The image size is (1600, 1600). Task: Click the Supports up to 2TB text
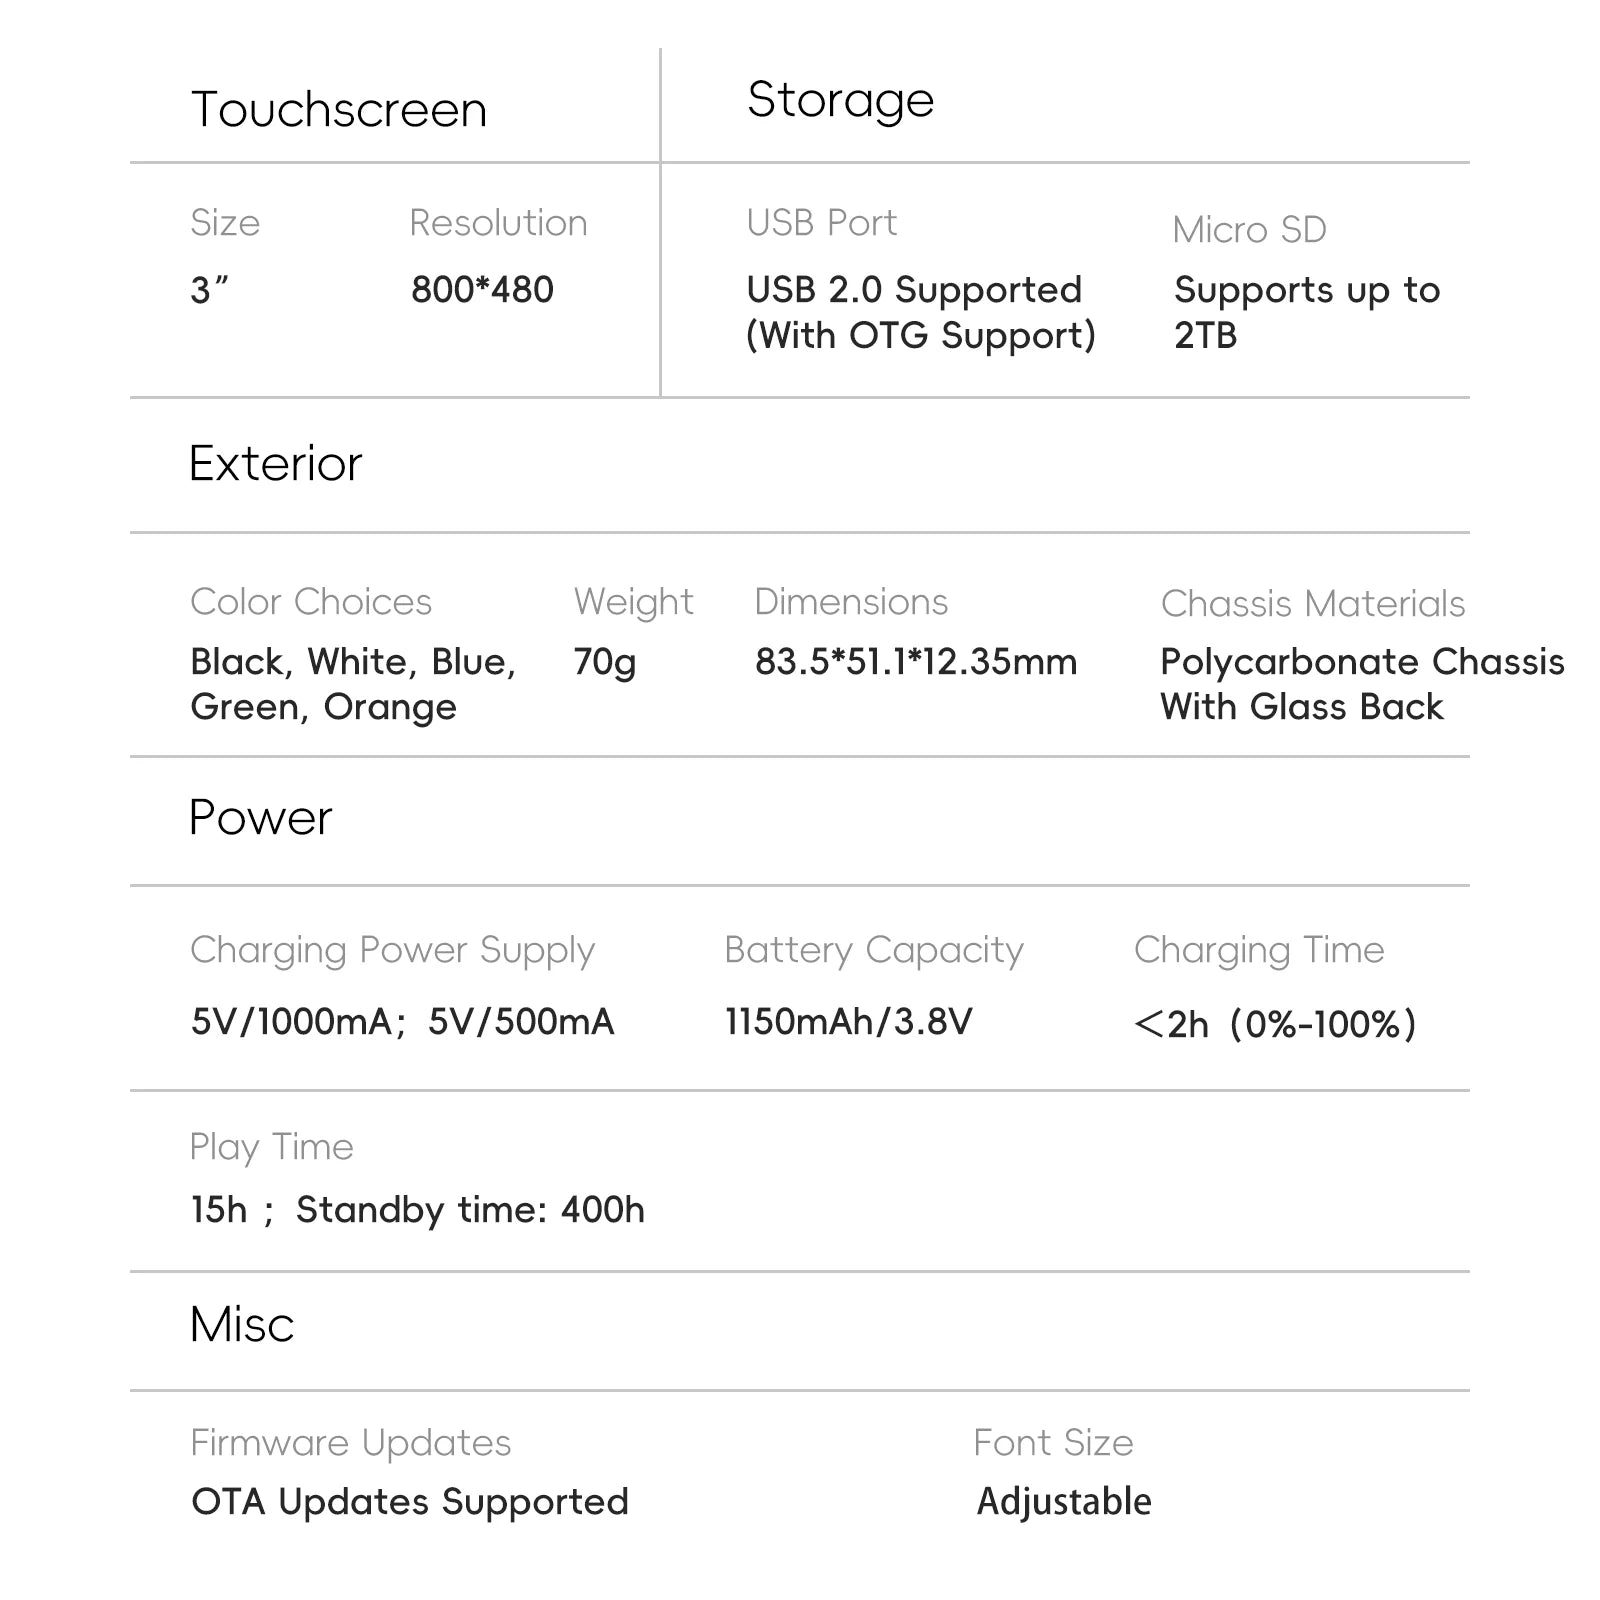coord(1306,312)
